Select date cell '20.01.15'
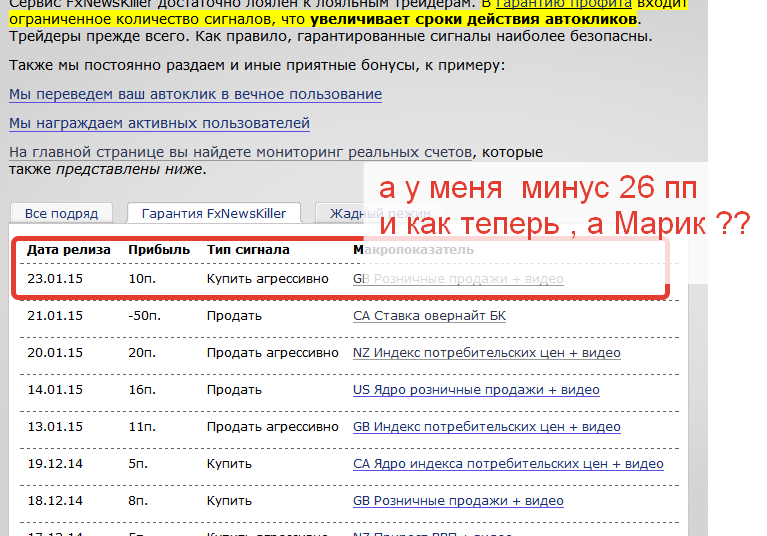The image size is (767, 536). pos(55,353)
